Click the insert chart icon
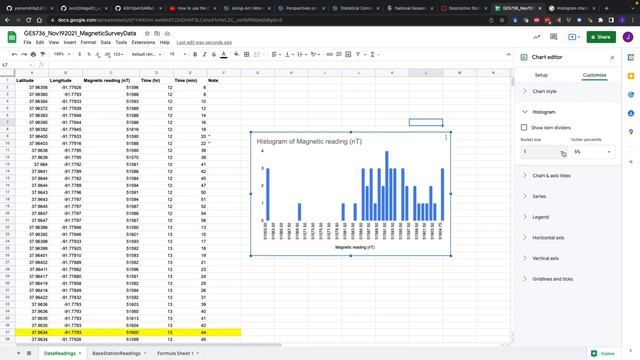 pyautogui.click(x=348, y=54)
